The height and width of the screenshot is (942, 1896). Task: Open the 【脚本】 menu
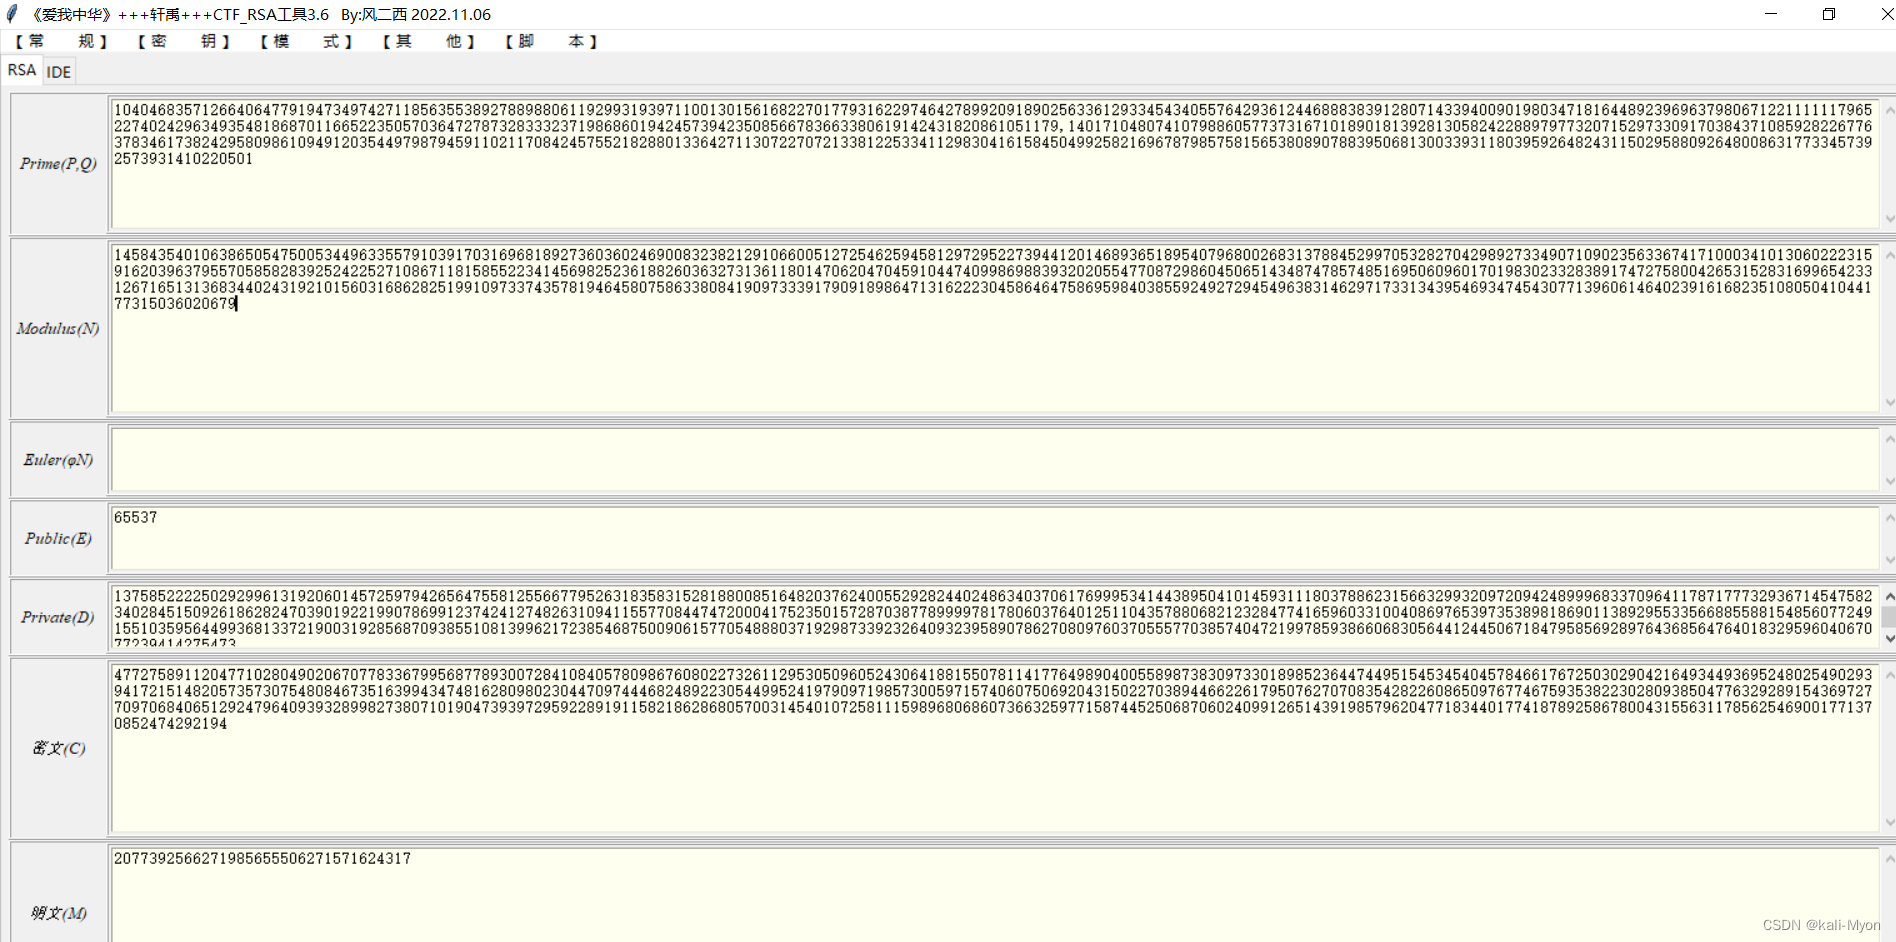(550, 41)
